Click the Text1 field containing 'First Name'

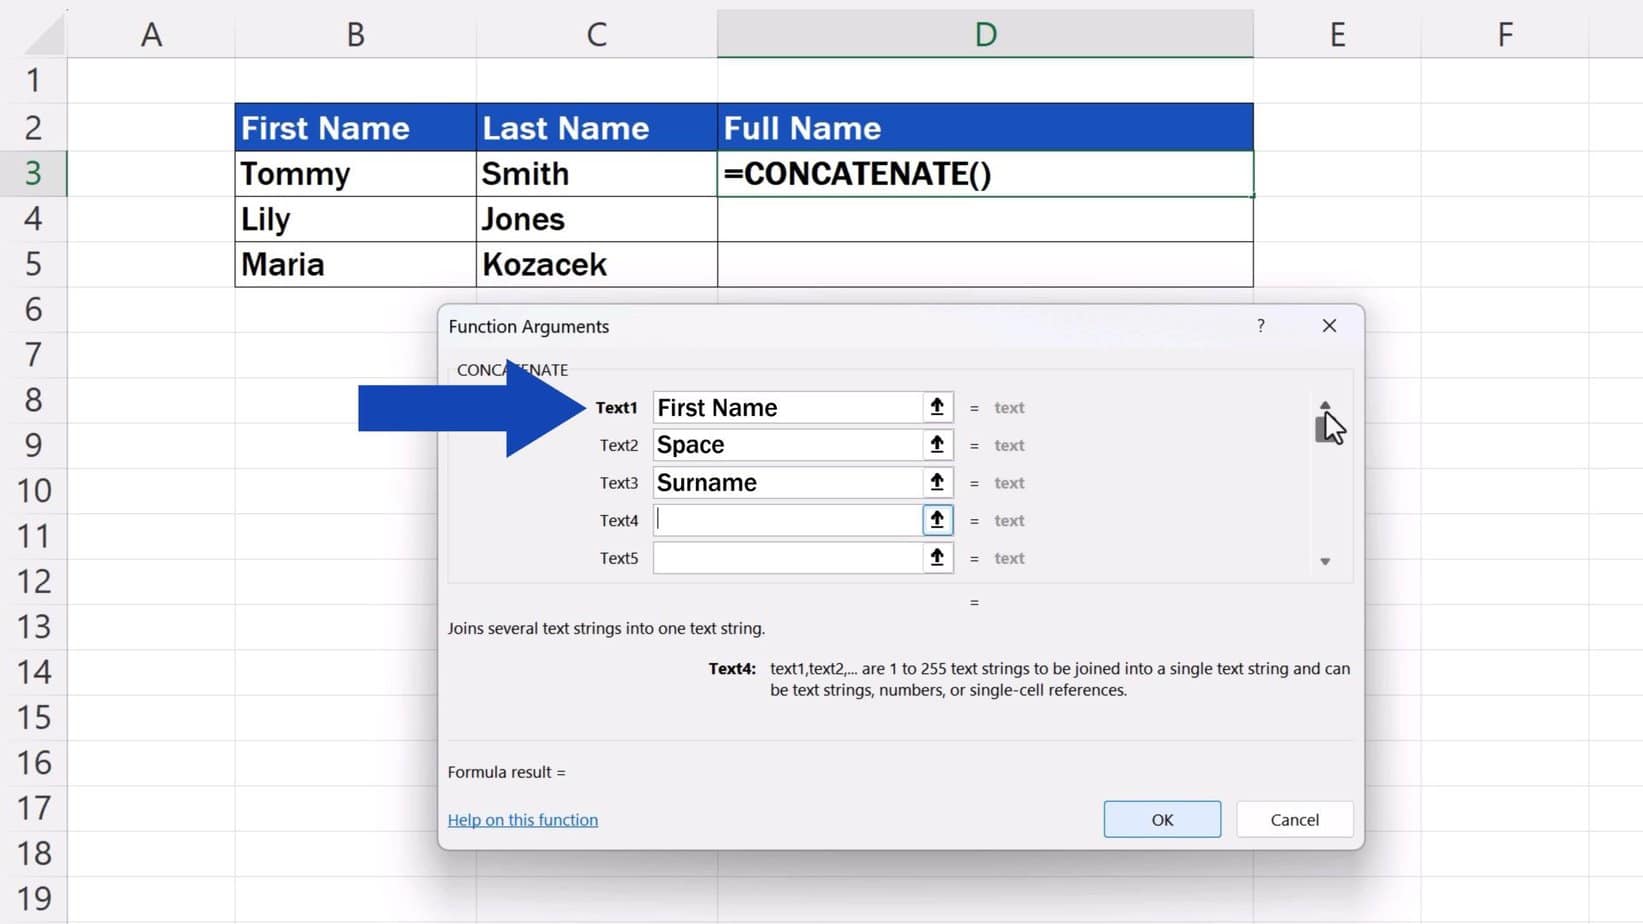click(790, 407)
